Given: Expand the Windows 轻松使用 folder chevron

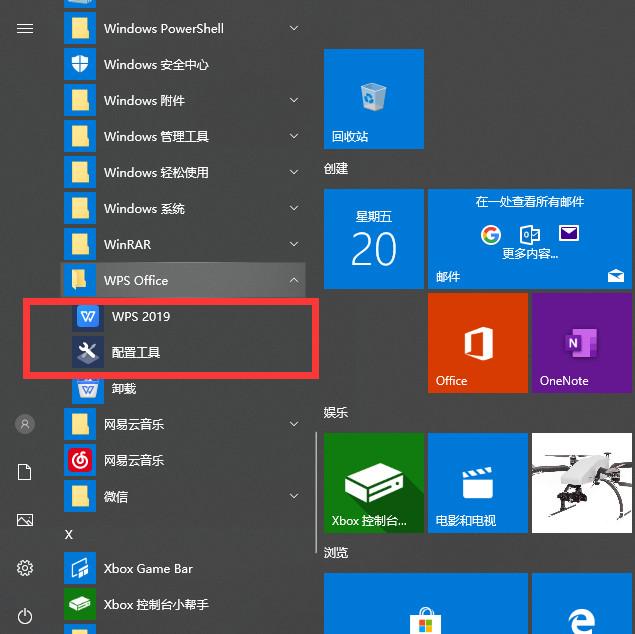Looking at the screenshot, I should 294,172.
